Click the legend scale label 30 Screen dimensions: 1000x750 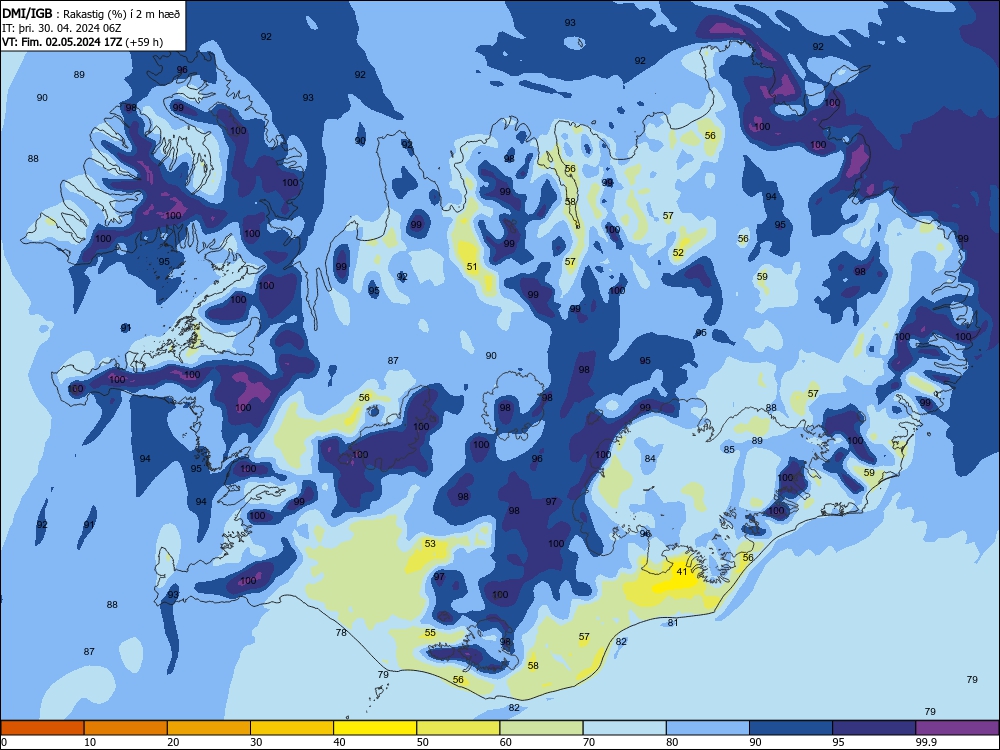tap(256, 742)
